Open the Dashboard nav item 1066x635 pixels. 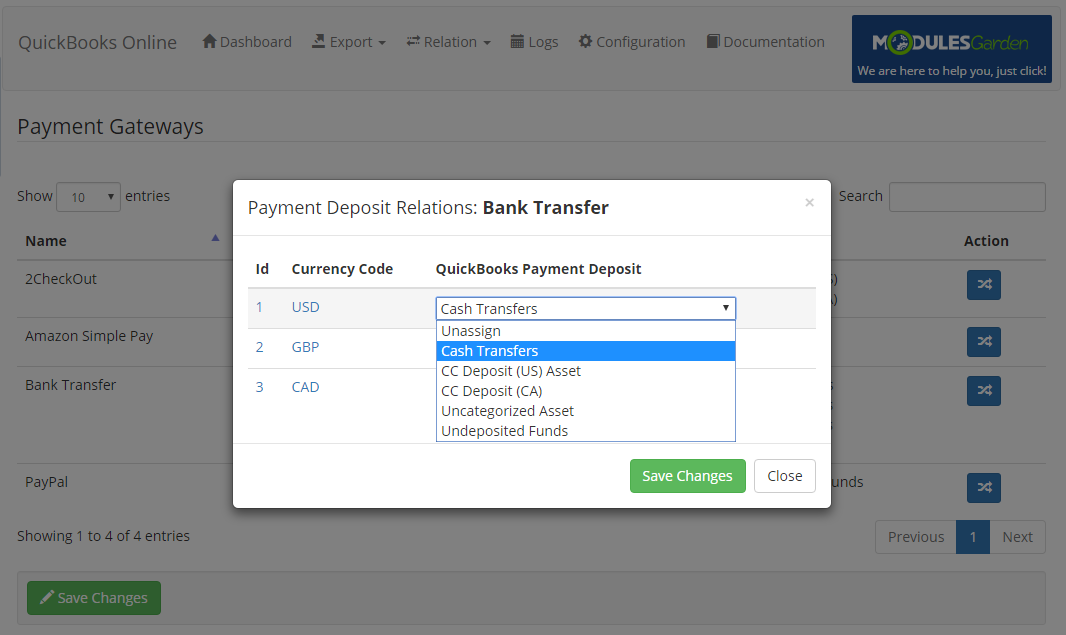[247, 42]
